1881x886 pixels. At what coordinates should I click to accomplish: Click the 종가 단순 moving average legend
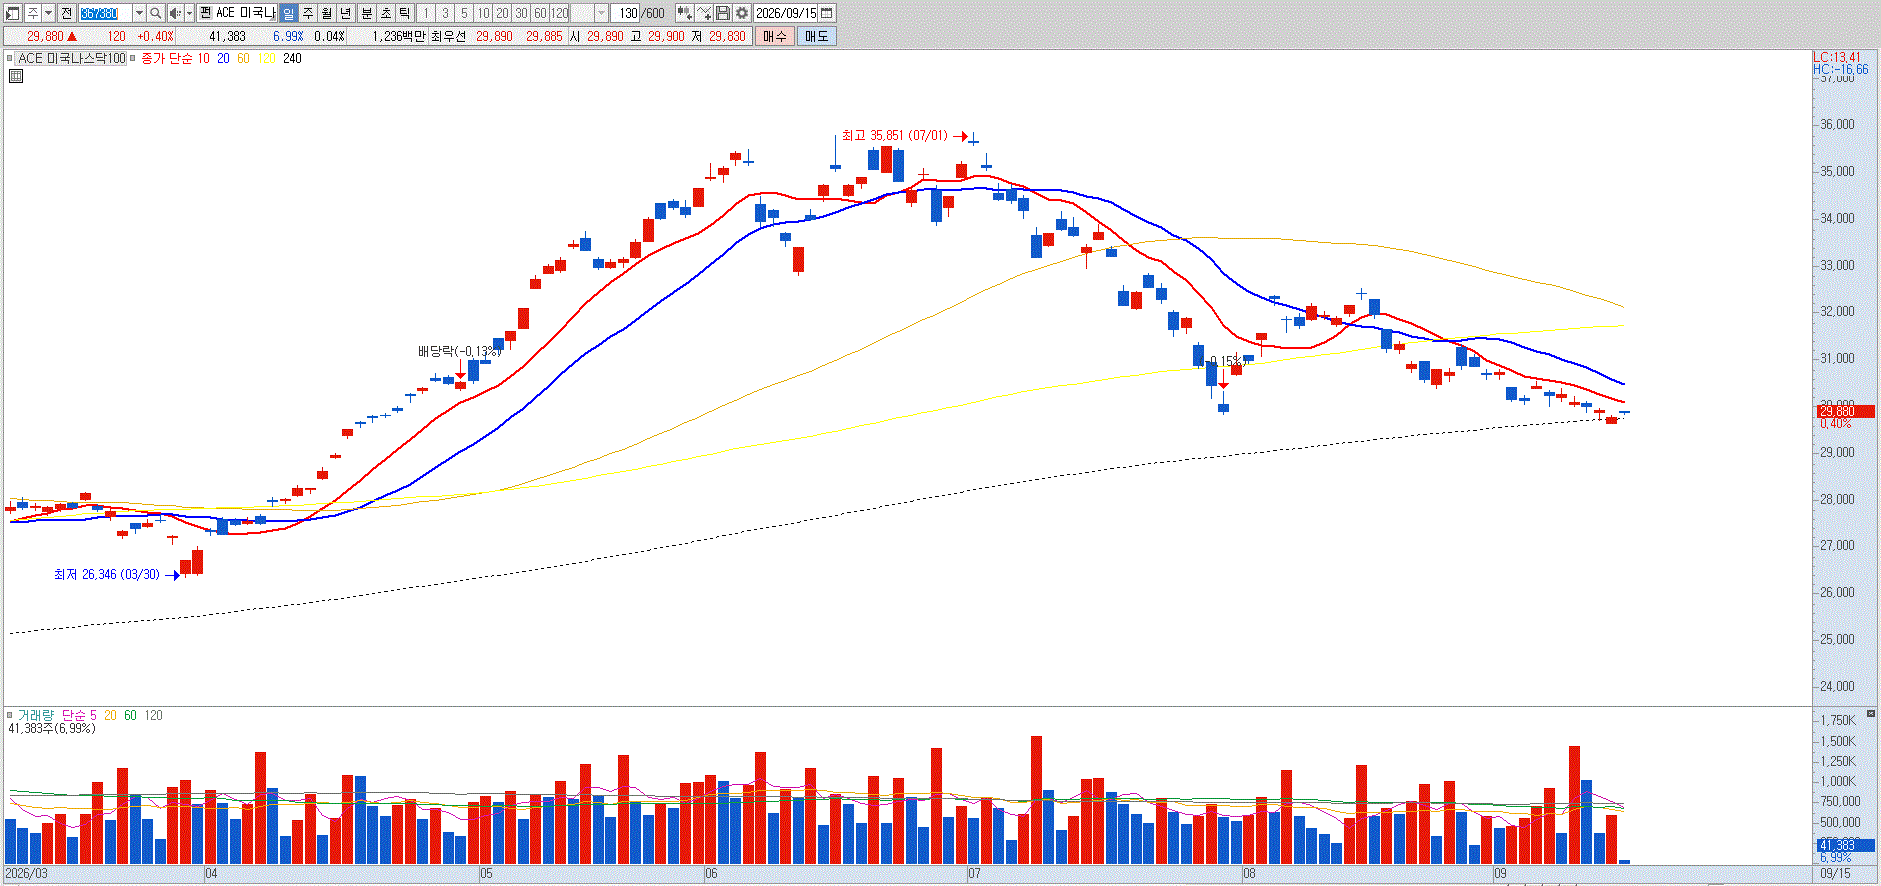(167, 58)
